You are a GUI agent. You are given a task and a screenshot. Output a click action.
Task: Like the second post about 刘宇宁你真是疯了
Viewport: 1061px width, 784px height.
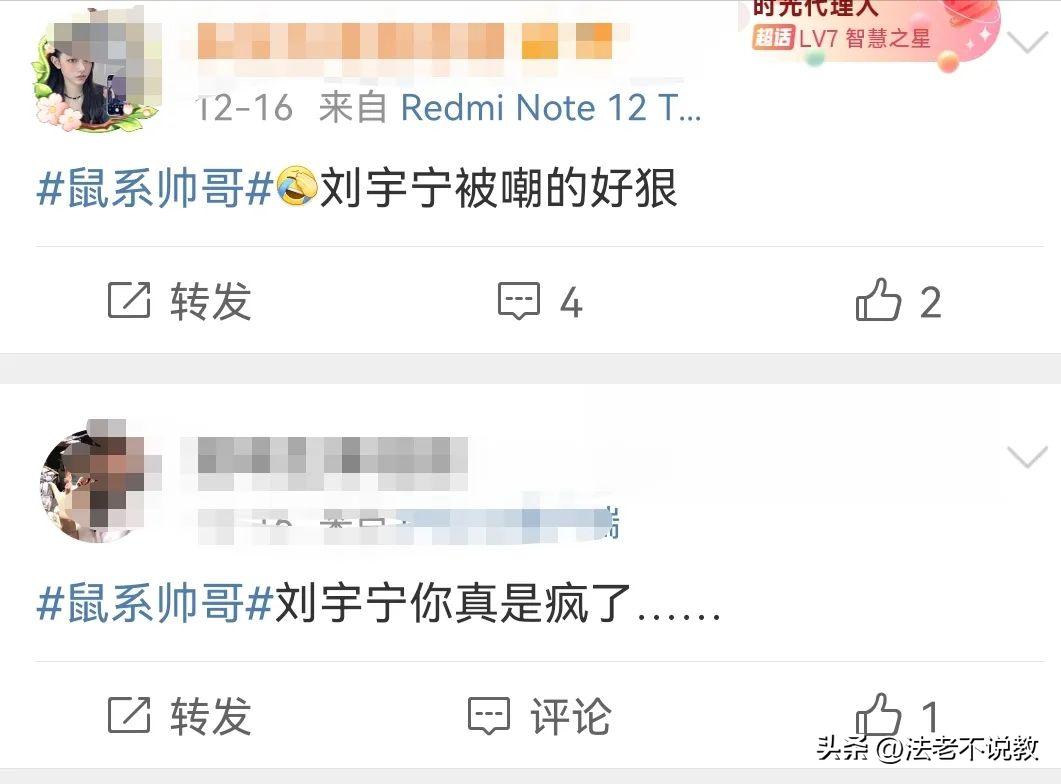pyautogui.click(x=878, y=714)
